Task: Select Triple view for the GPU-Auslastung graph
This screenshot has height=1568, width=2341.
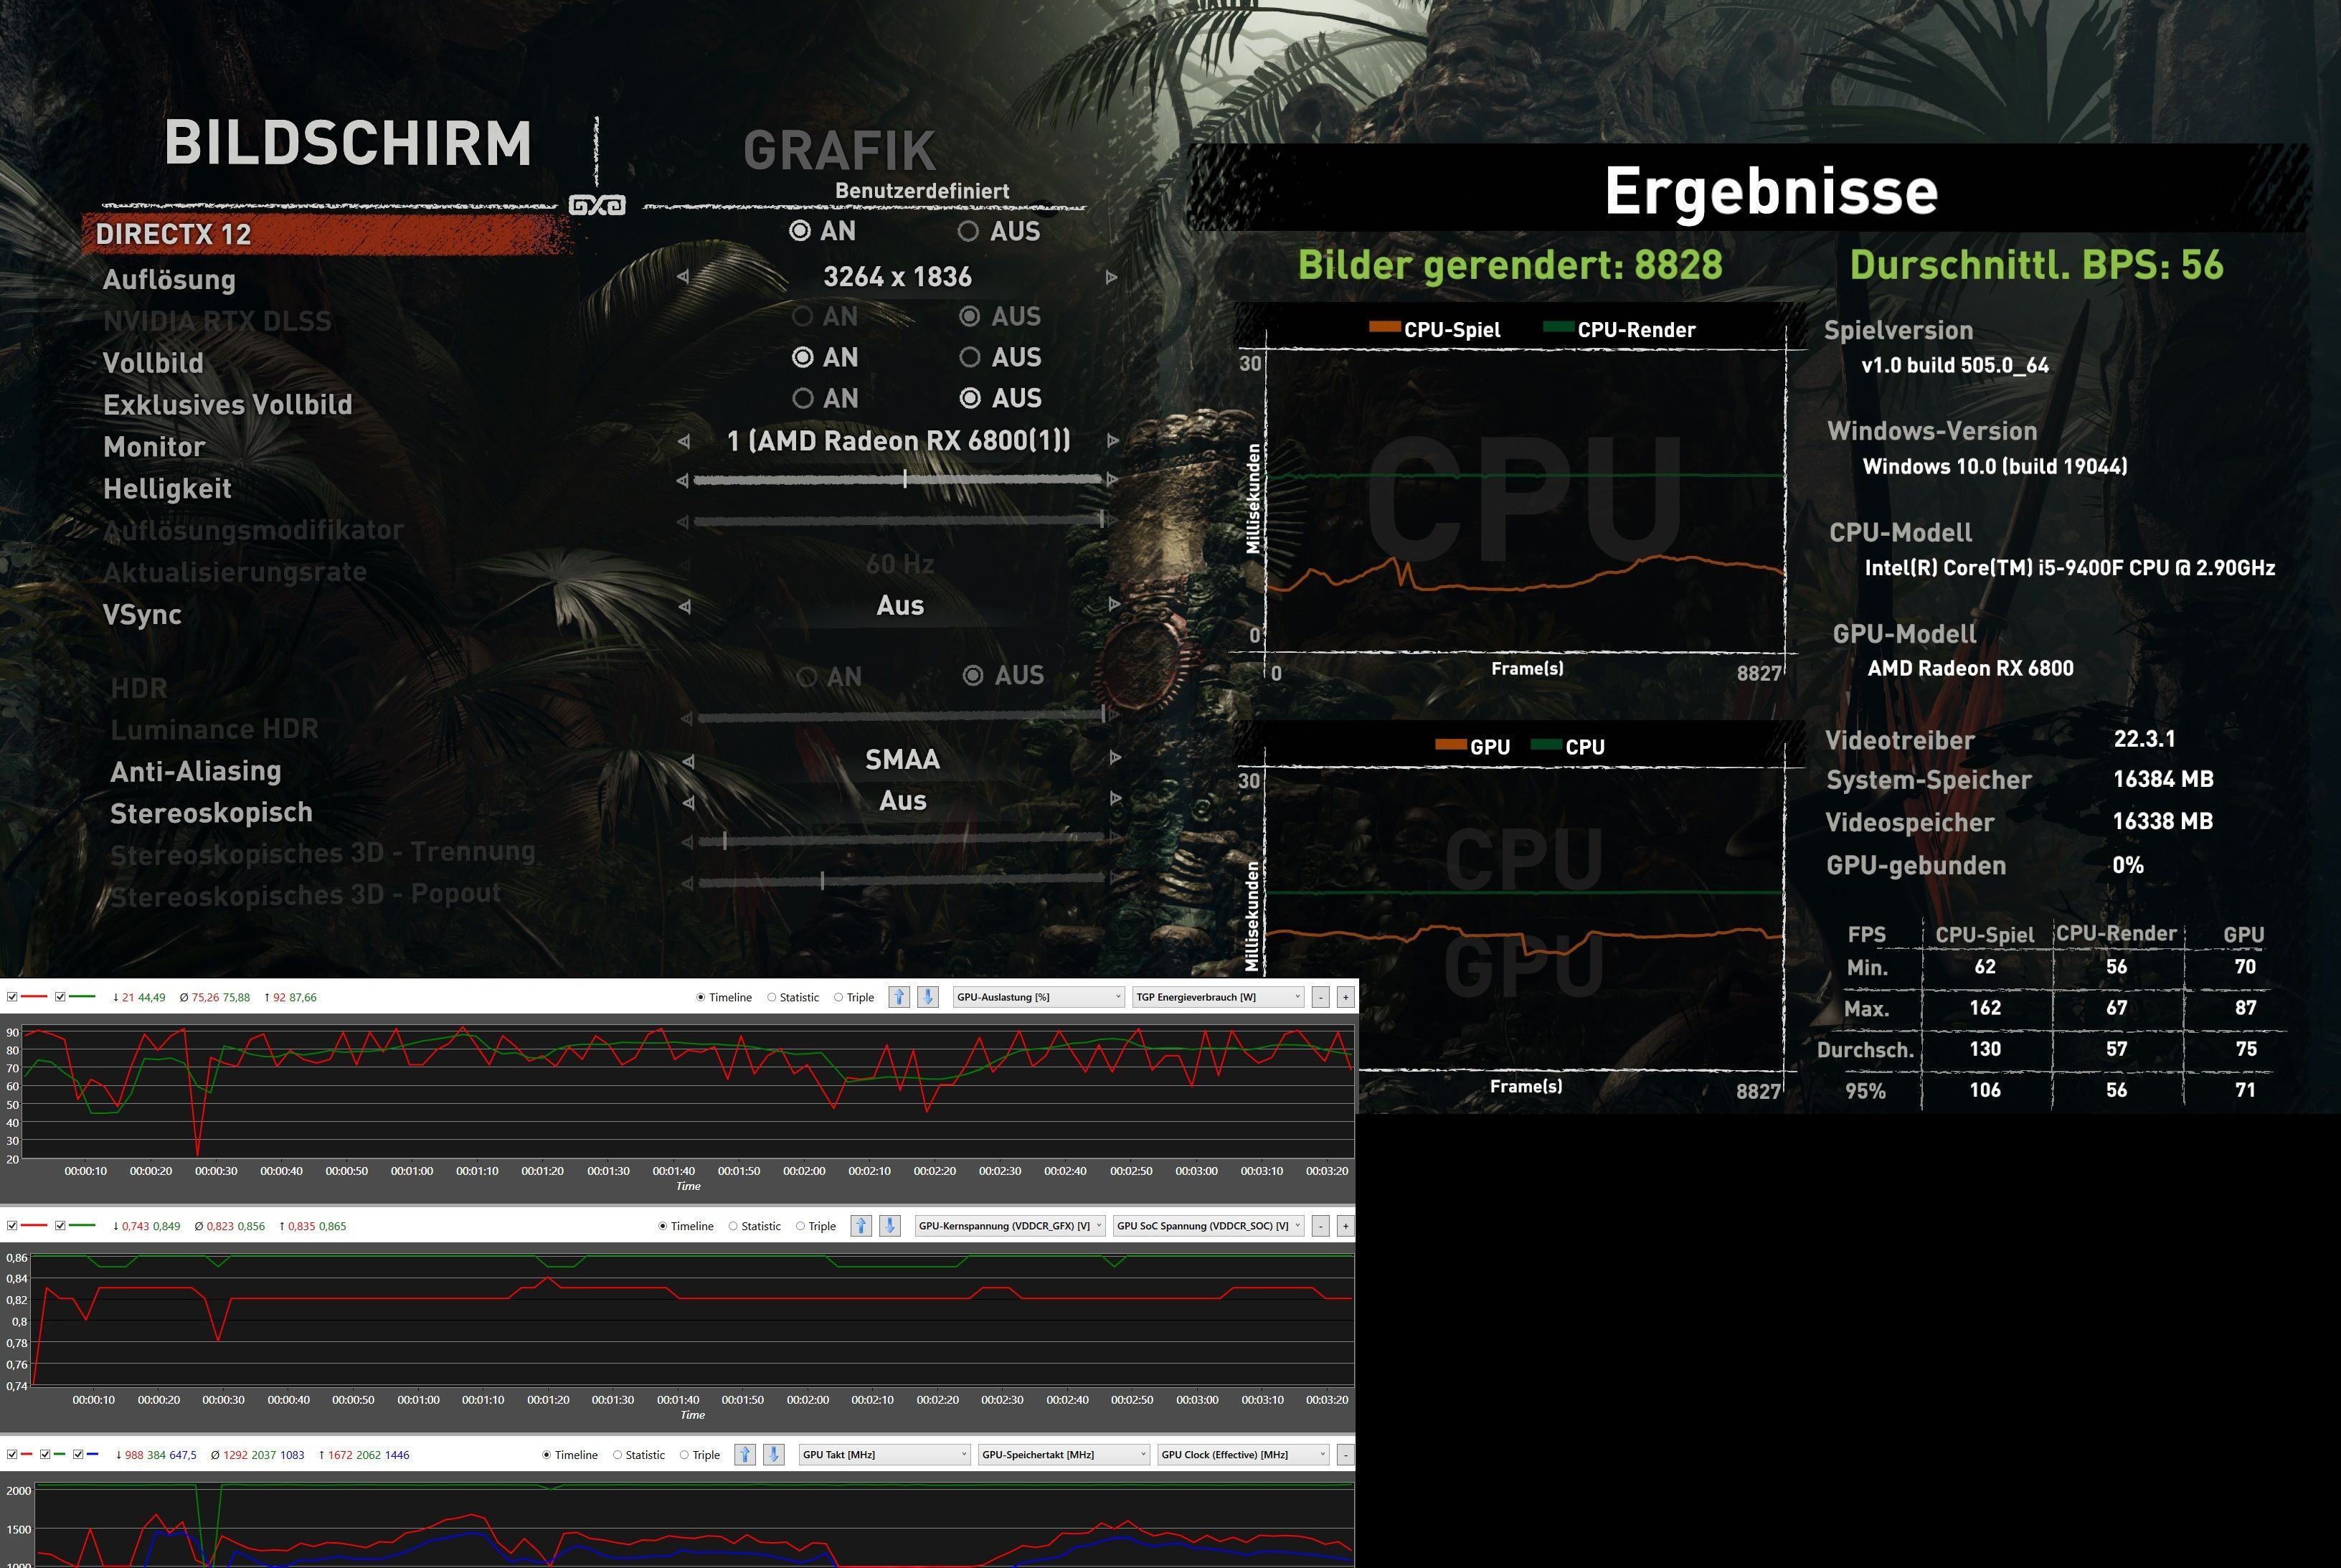Action: [854, 997]
